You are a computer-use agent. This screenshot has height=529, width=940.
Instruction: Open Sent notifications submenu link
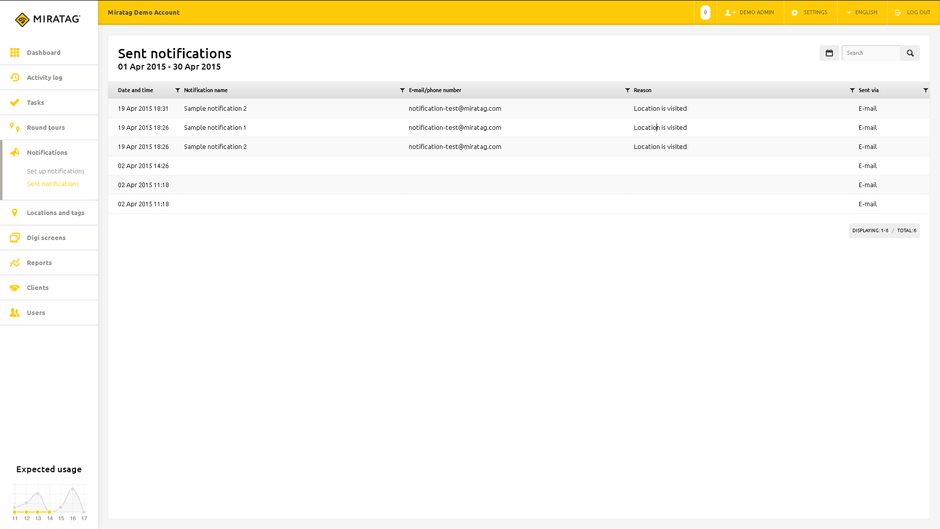[53, 184]
